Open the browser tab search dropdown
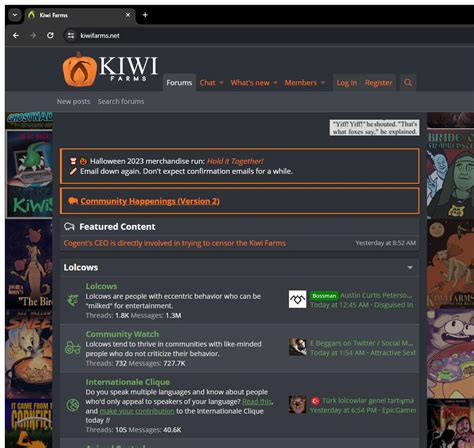This screenshot has height=448, width=474. coord(15,15)
